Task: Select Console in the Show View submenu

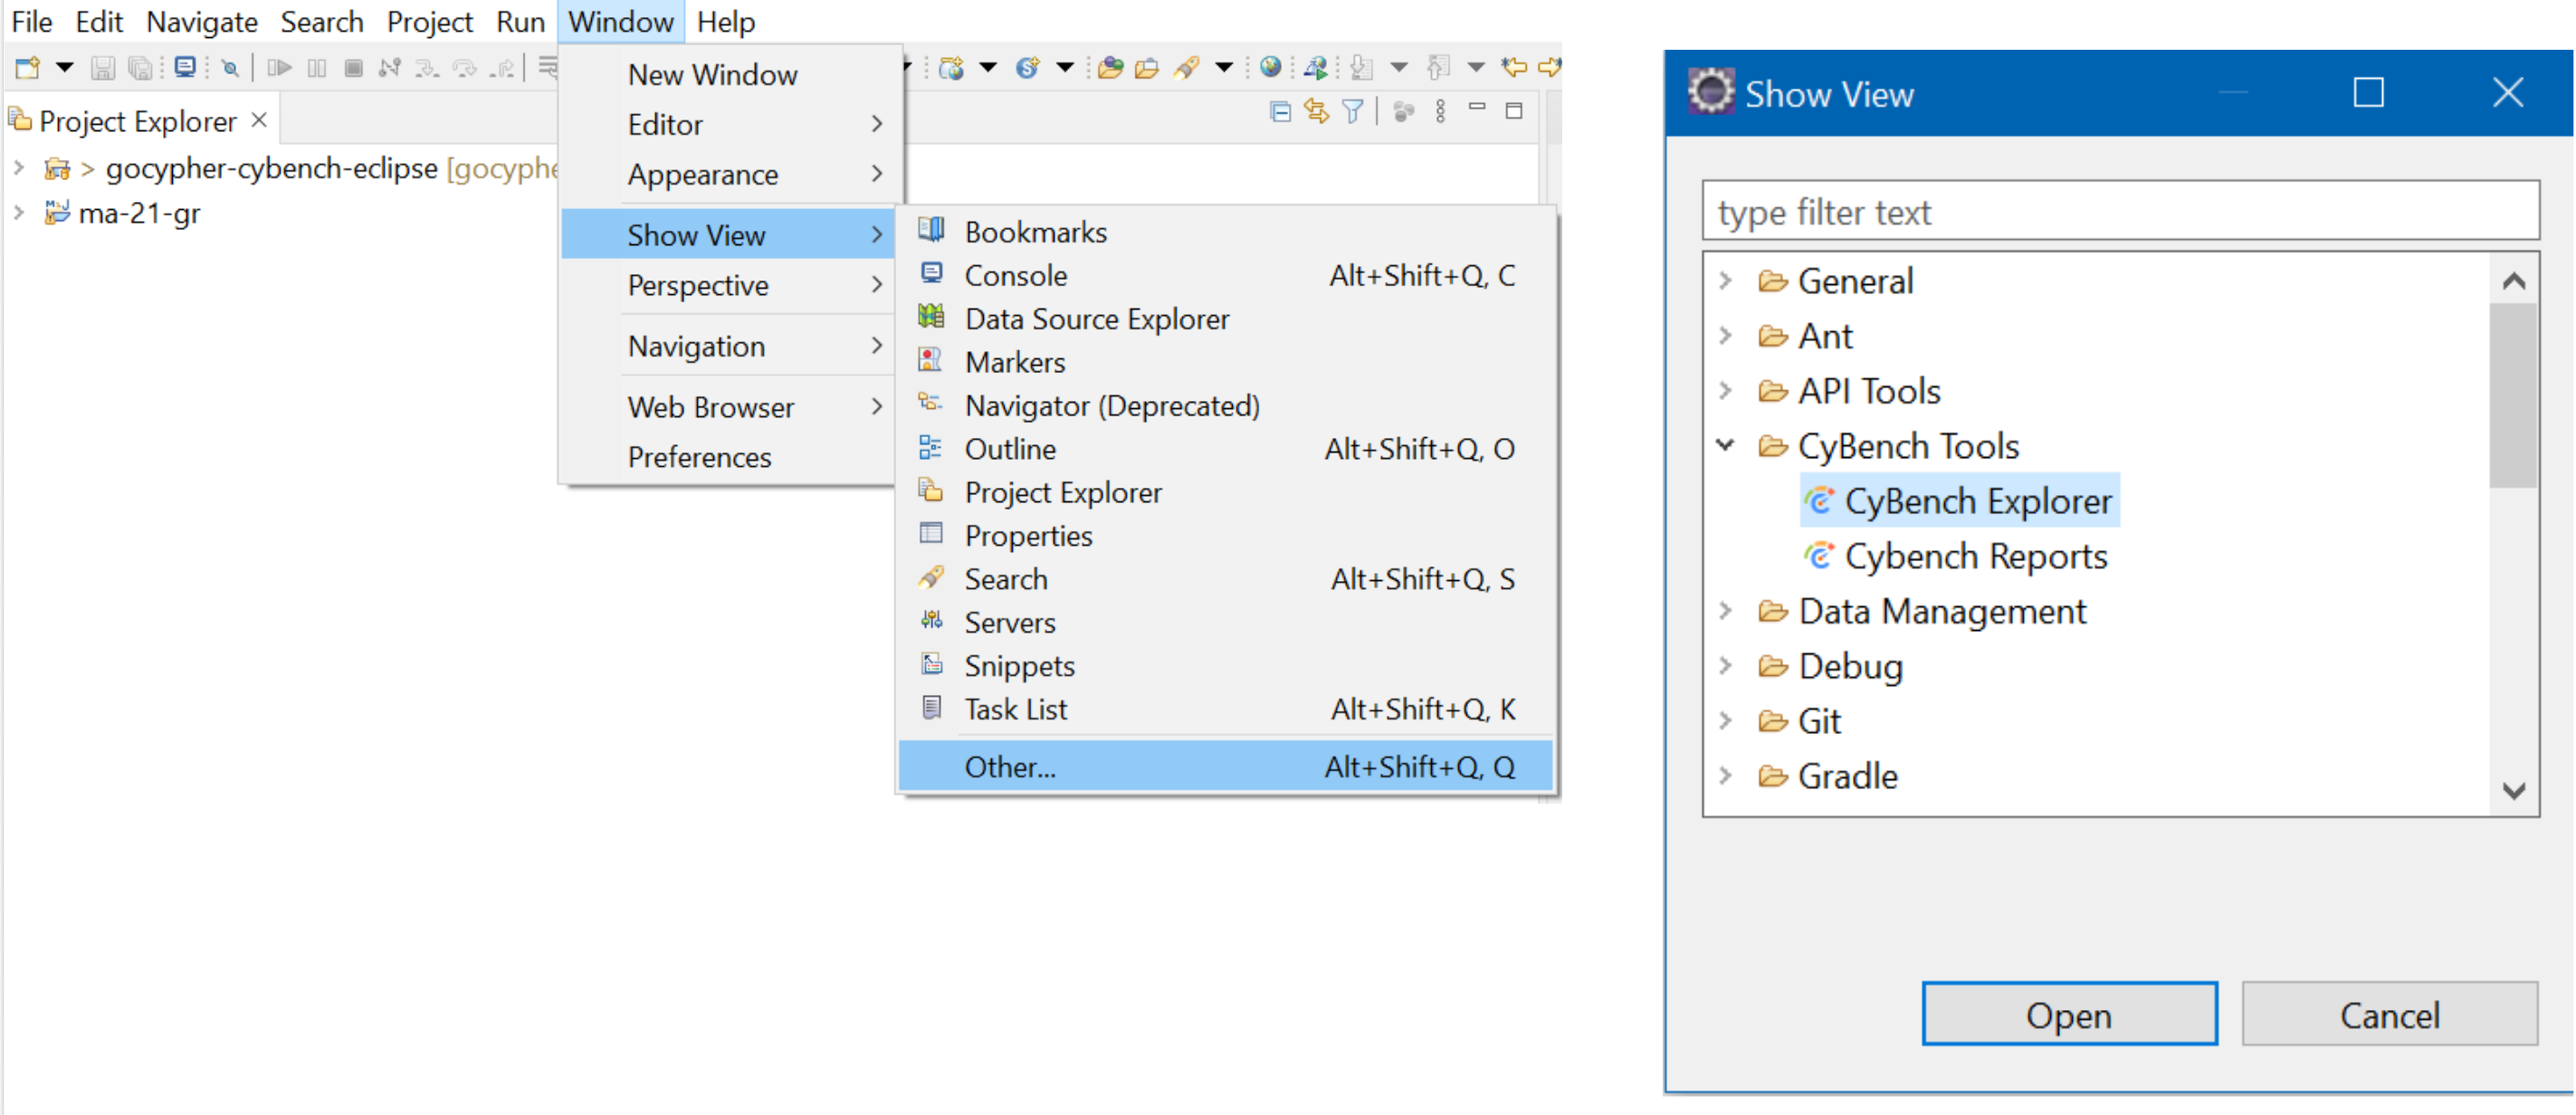Action: point(1225,275)
